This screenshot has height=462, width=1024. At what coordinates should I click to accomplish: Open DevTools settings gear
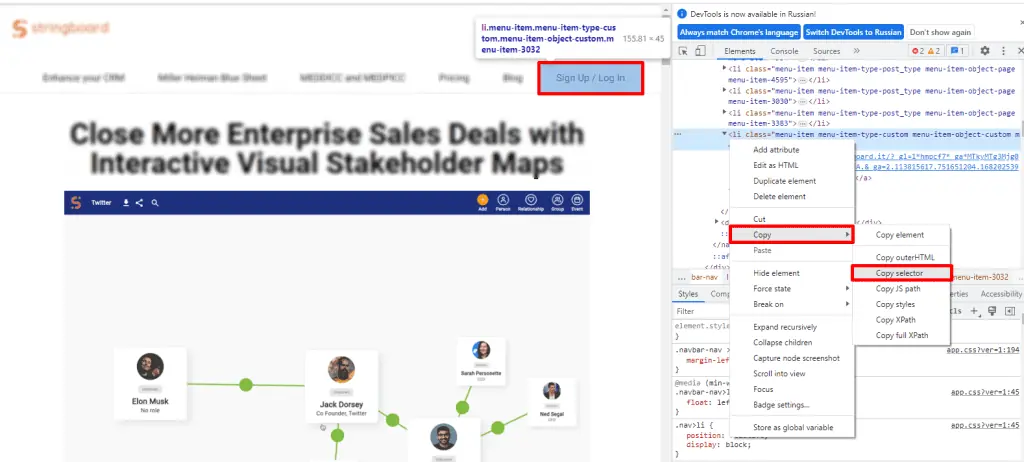point(985,51)
